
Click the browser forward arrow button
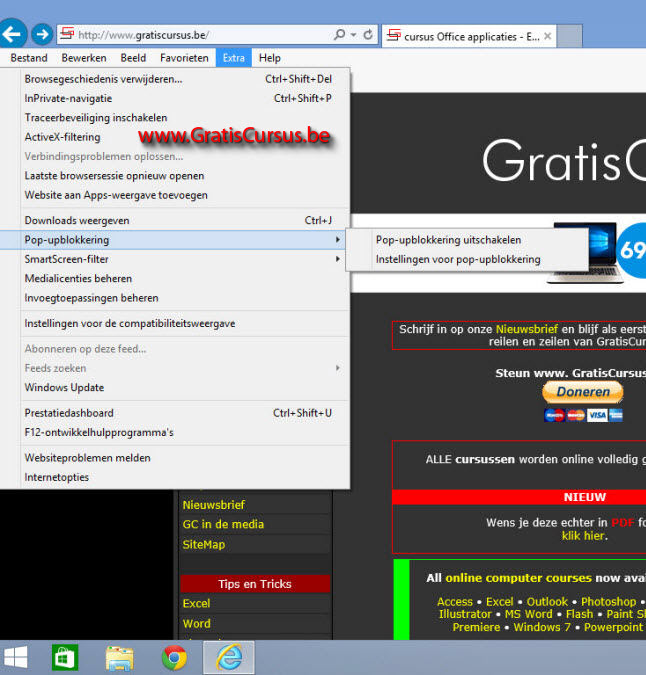(42, 34)
